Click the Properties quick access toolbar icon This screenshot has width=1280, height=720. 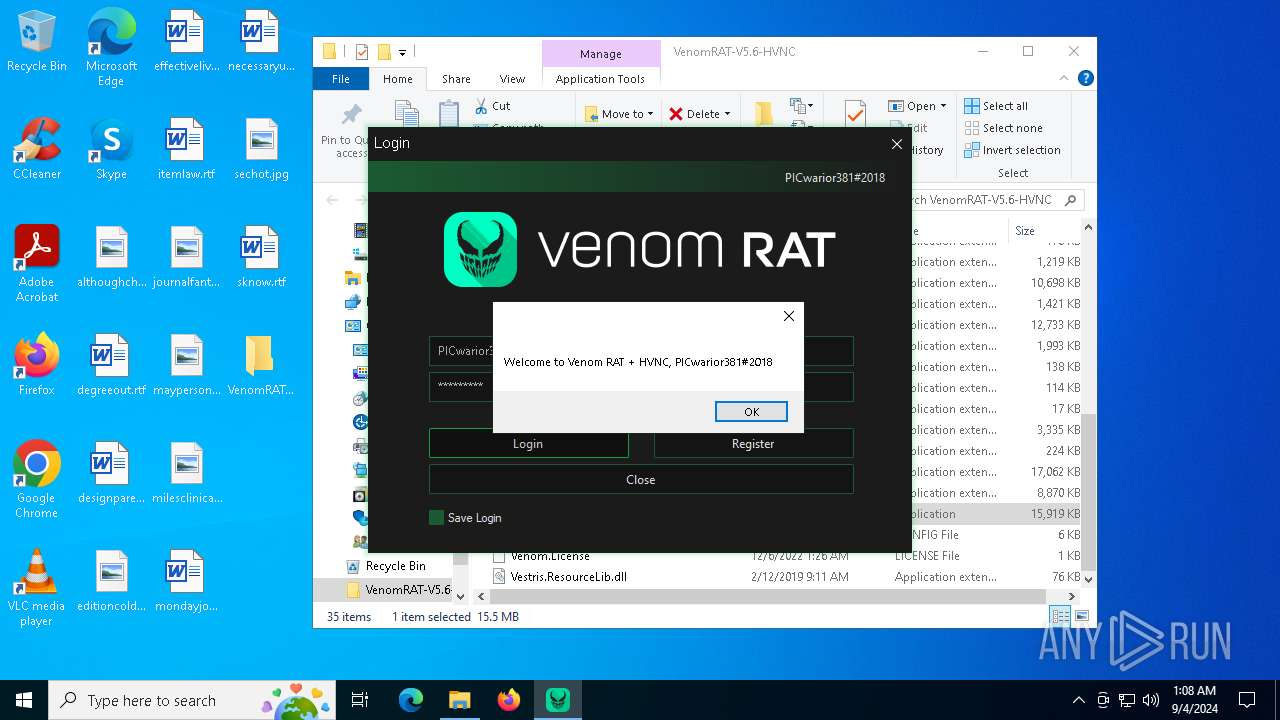362,52
